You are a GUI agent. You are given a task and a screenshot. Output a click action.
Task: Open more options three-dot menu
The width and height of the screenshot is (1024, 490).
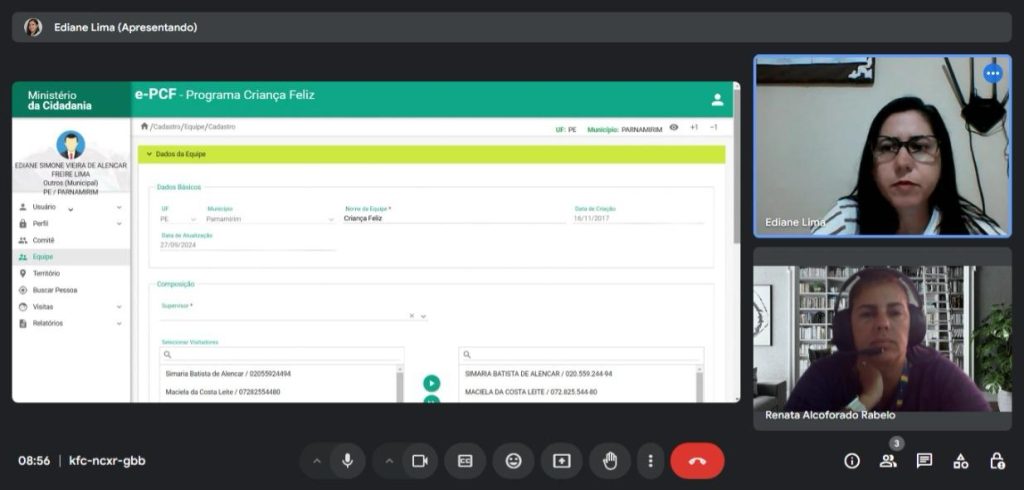pyautogui.click(x=651, y=461)
